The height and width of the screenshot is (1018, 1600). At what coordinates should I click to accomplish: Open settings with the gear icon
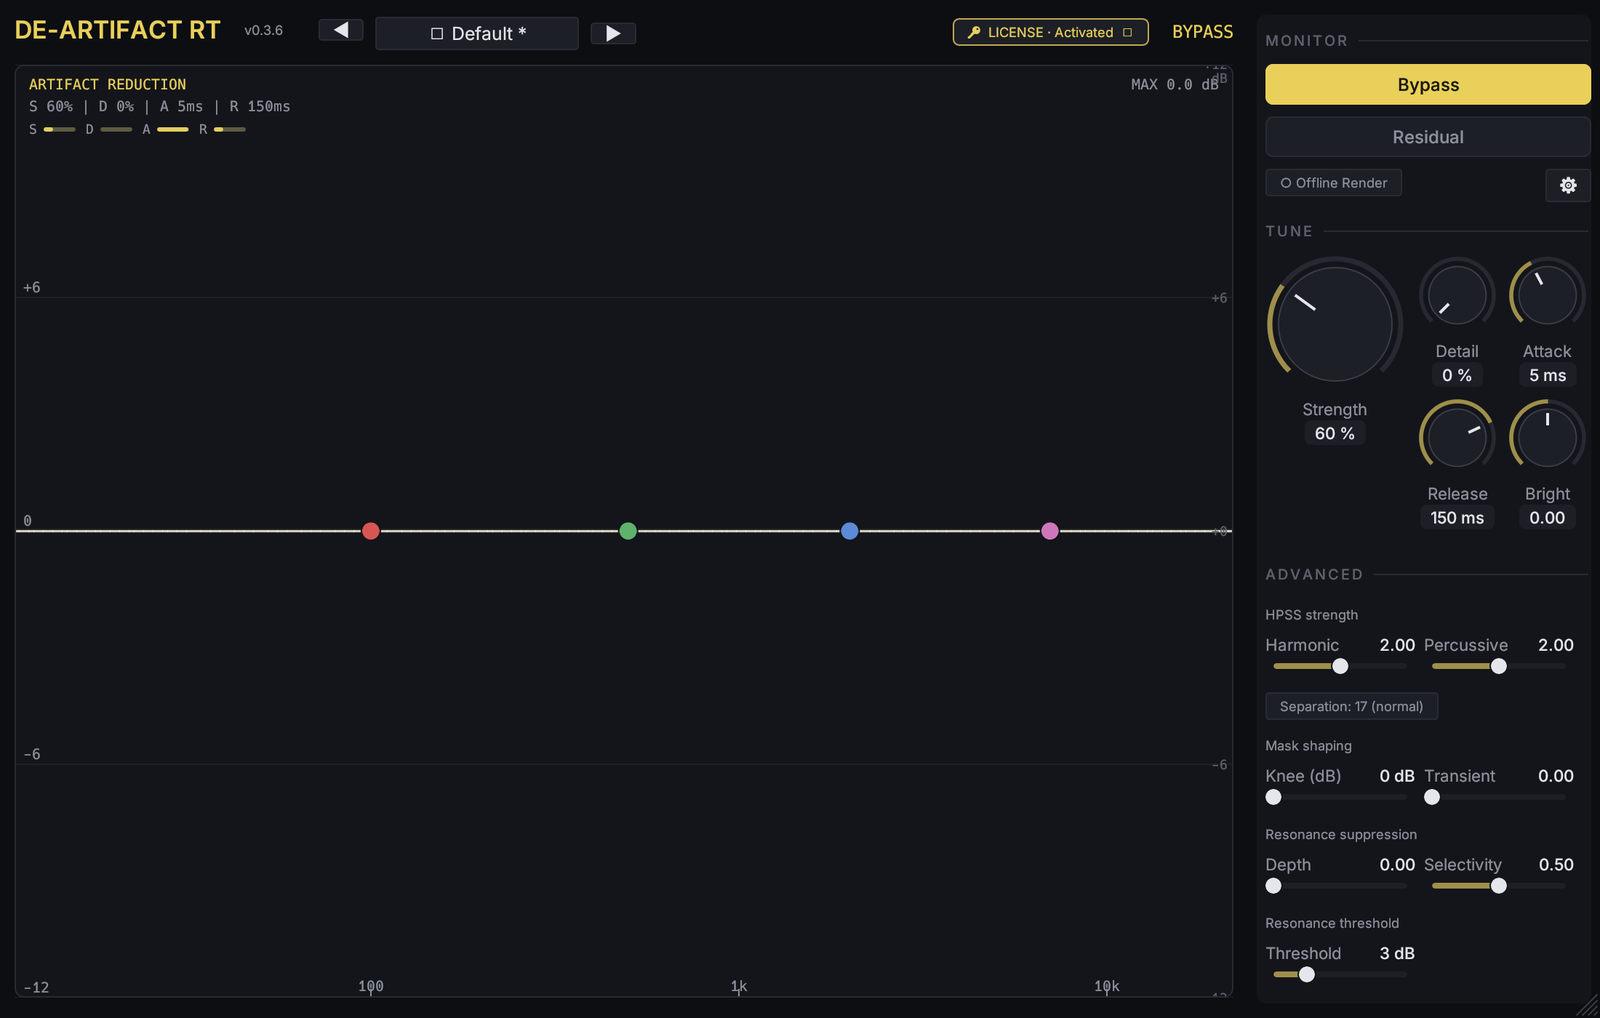click(x=1568, y=185)
